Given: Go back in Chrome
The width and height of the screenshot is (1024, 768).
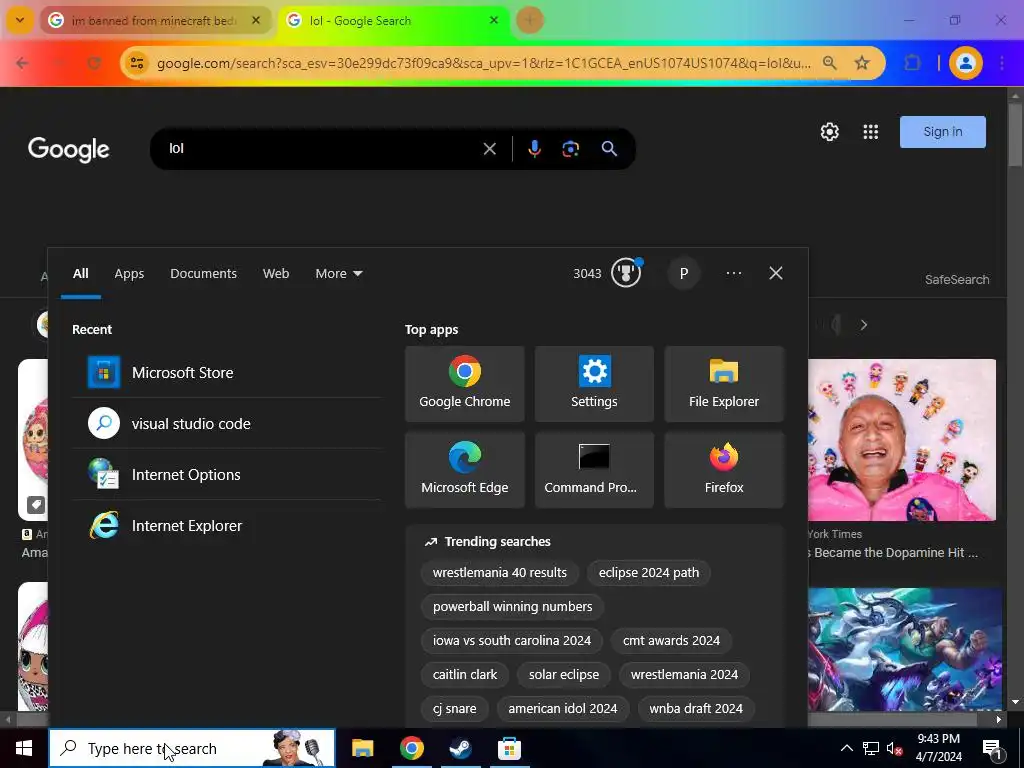Looking at the screenshot, I should (x=22, y=63).
